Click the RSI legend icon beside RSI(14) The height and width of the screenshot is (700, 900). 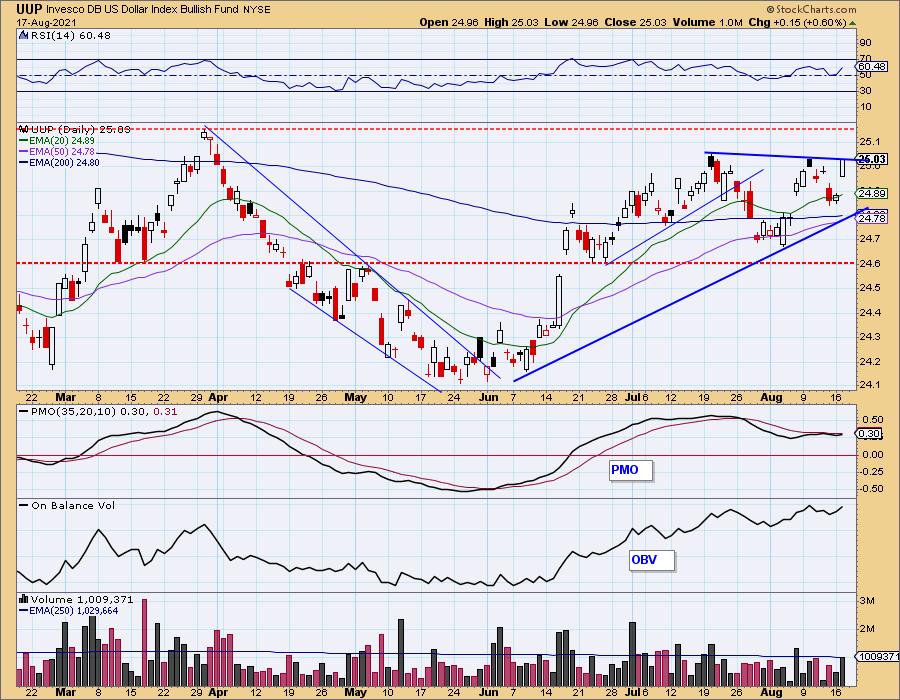[24, 35]
